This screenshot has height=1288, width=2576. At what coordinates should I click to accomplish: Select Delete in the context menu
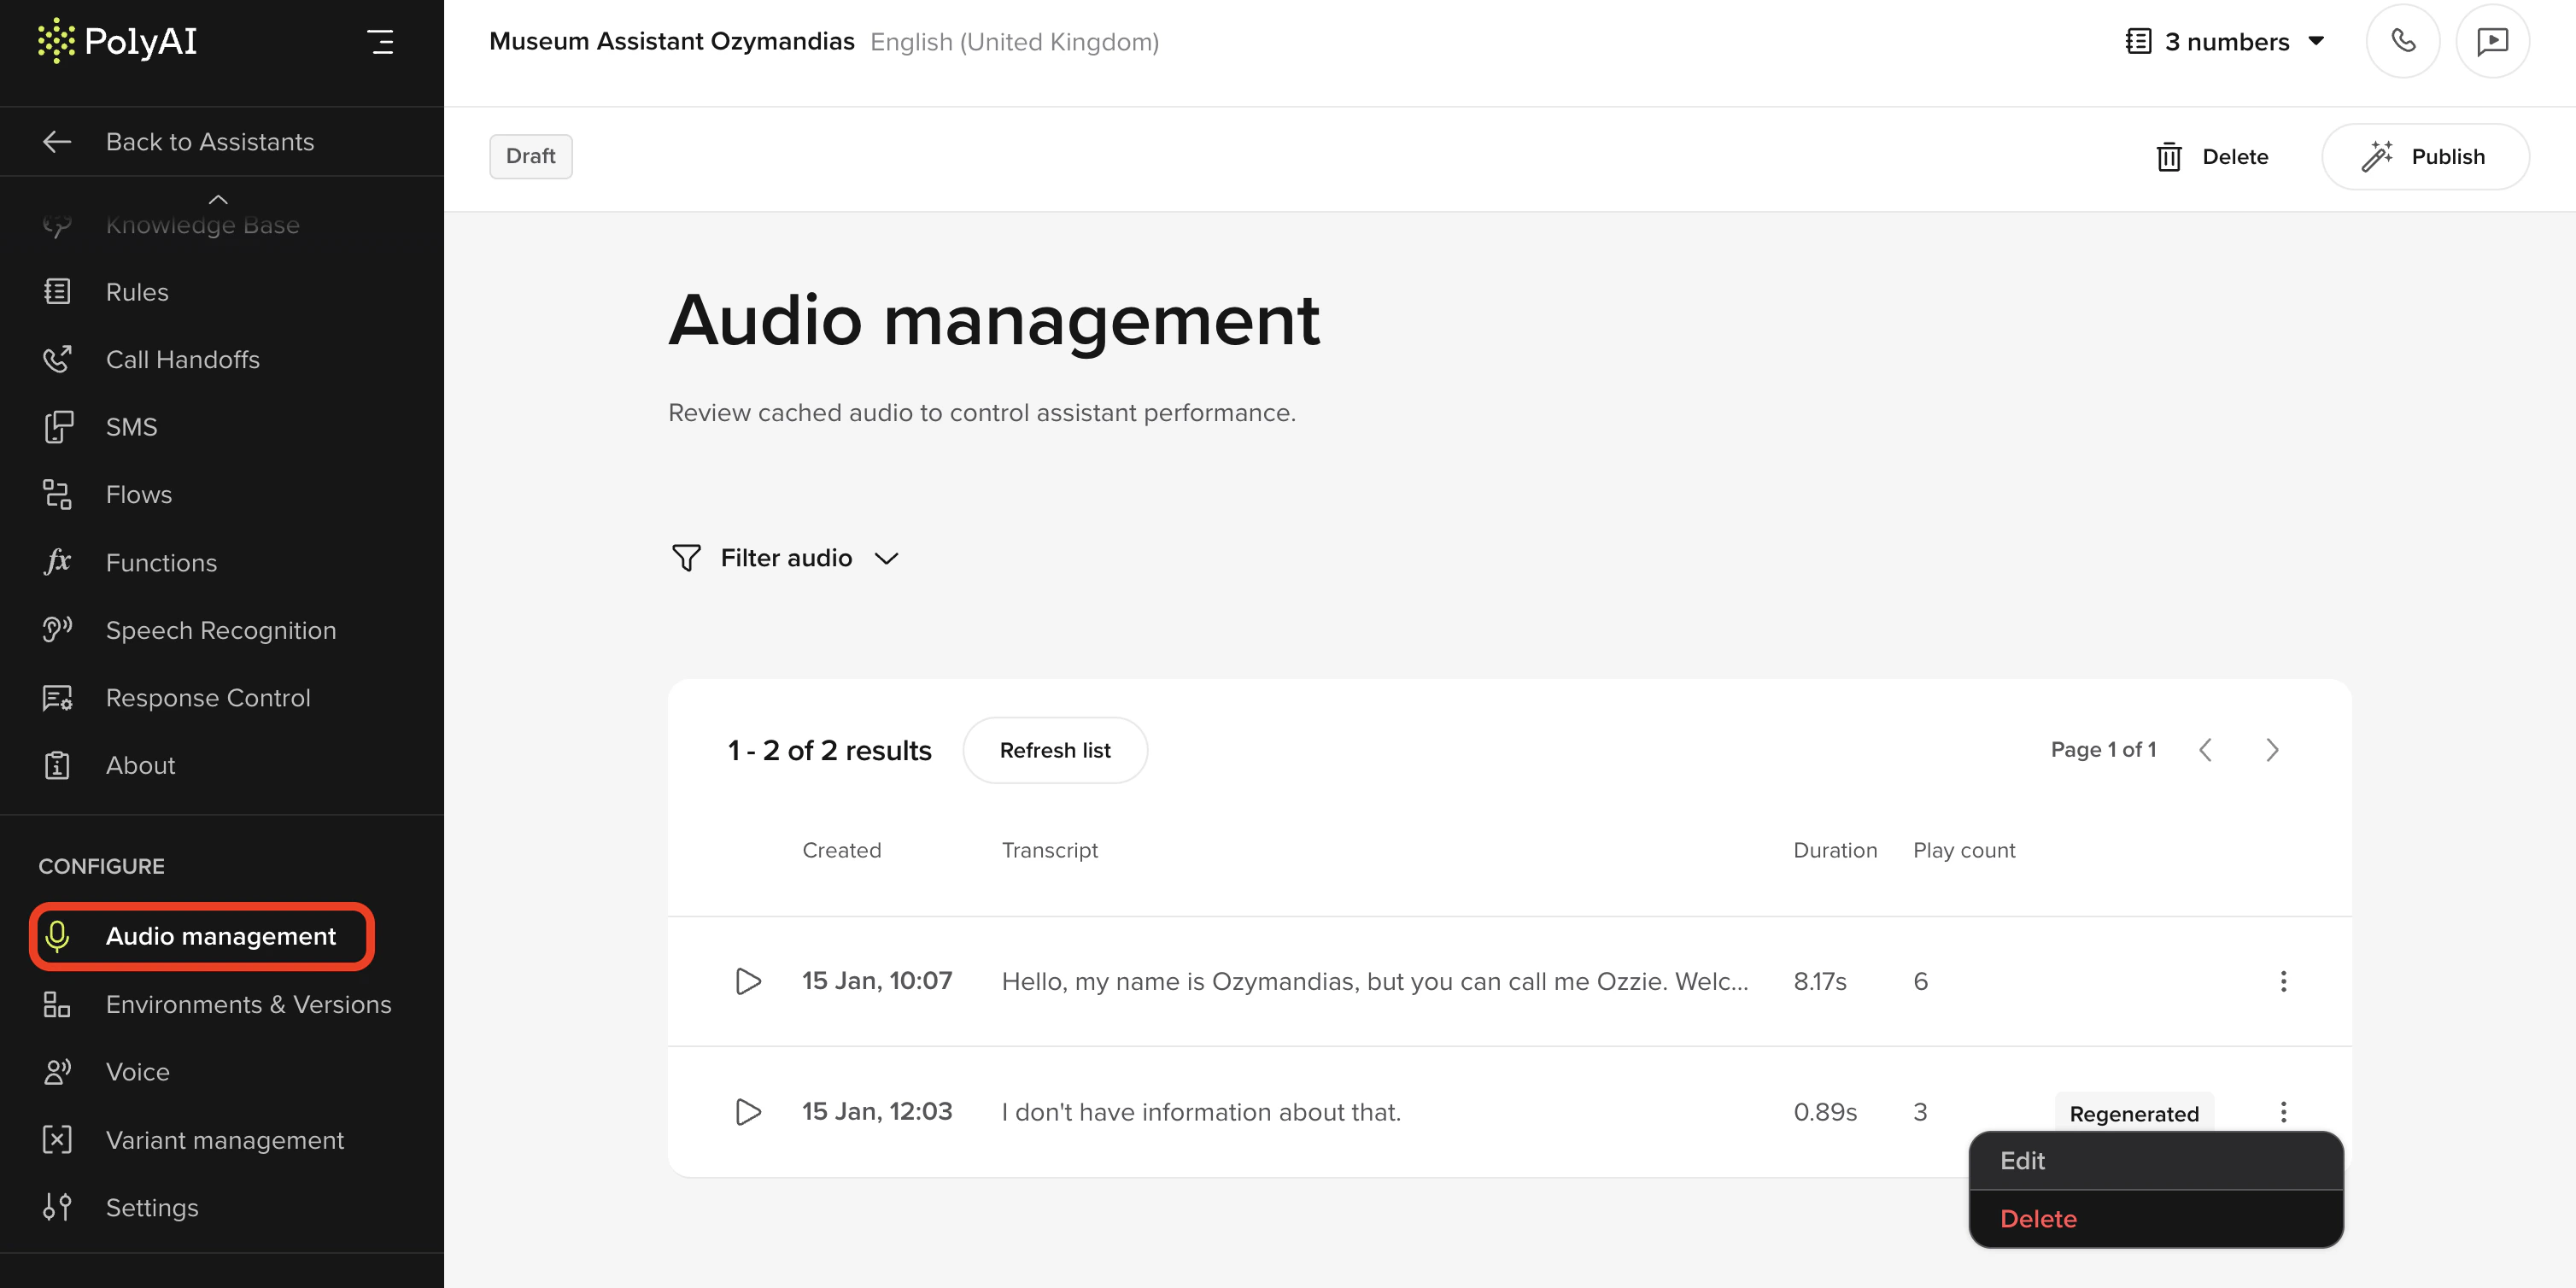pyautogui.click(x=2039, y=1219)
